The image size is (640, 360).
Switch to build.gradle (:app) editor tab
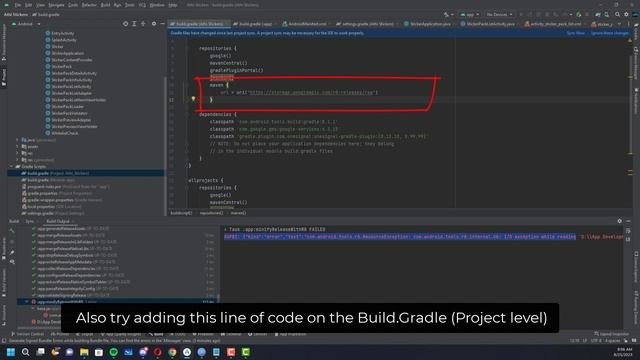[253, 24]
